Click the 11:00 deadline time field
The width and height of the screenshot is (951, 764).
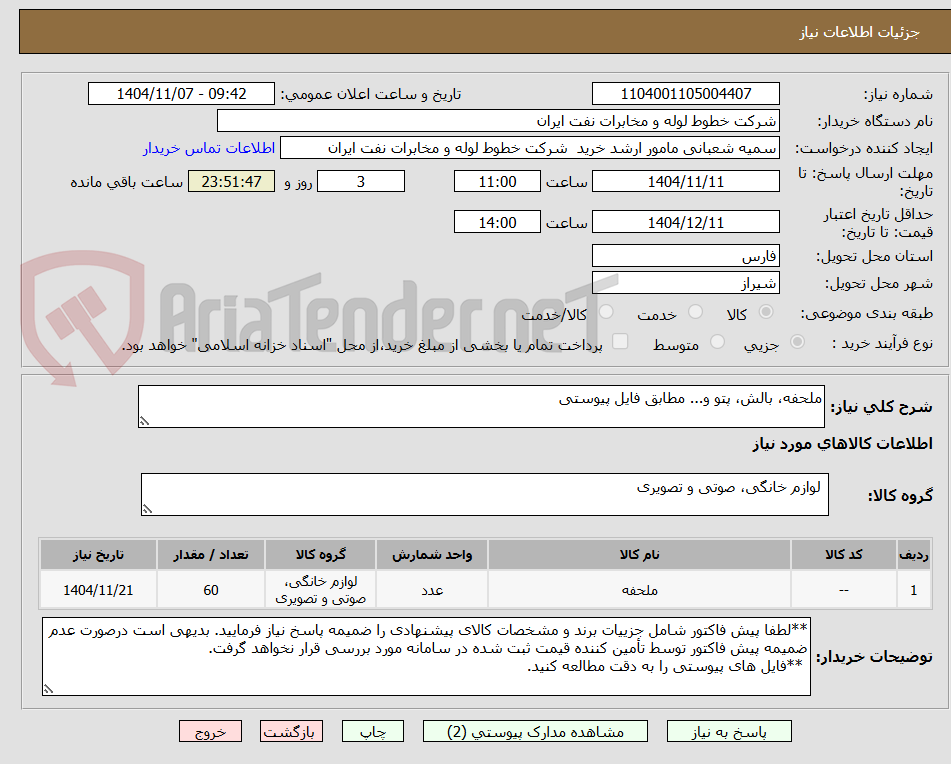497,181
